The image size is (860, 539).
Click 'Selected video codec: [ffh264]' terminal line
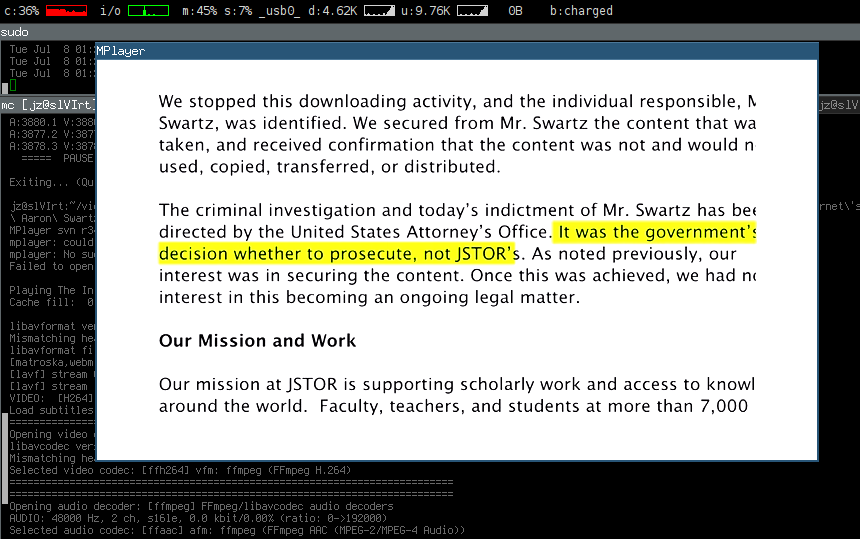pyautogui.click(x=180, y=470)
